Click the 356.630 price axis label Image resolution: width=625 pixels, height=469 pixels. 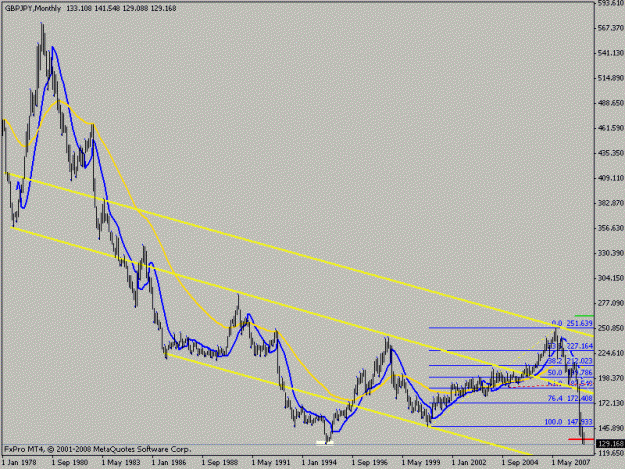(x=611, y=228)
